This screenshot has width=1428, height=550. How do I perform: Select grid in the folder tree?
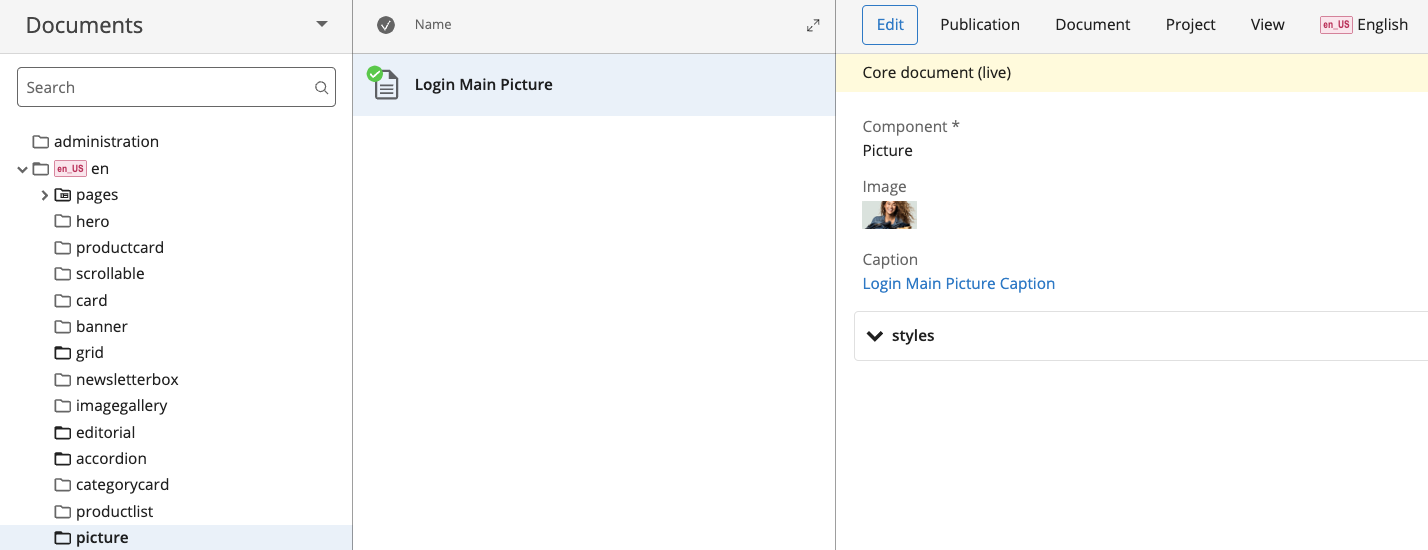[90, 353]
